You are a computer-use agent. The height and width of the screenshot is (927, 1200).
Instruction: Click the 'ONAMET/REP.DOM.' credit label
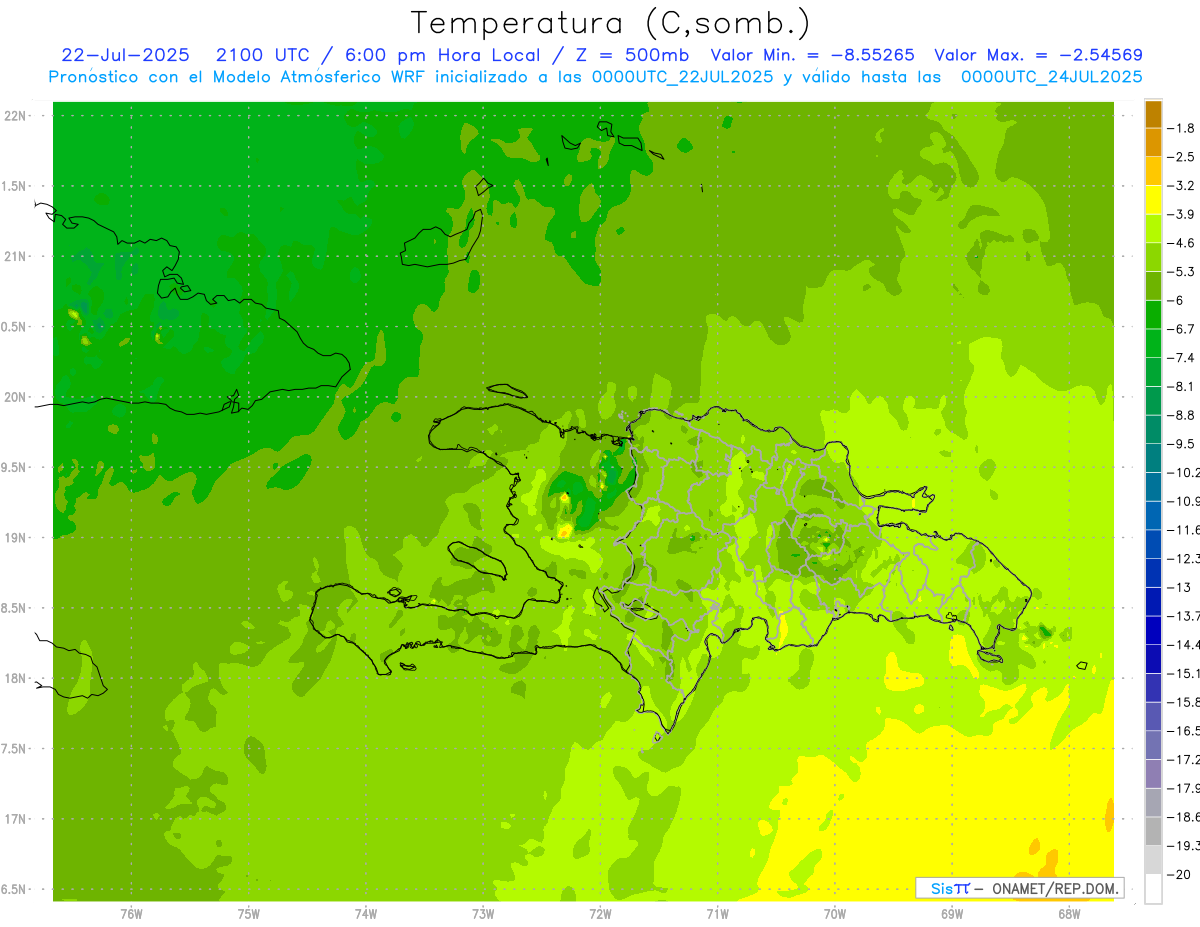tap(1056, 888)
